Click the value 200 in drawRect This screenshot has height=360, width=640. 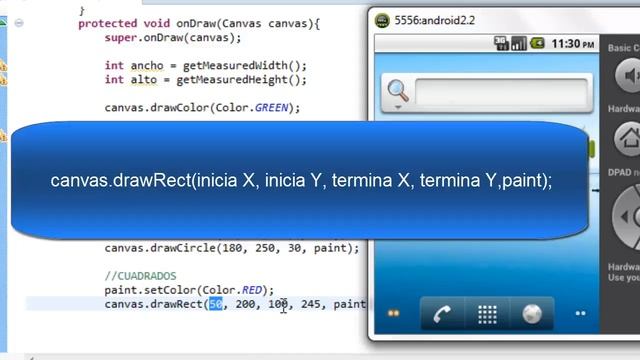coord(245,304)
